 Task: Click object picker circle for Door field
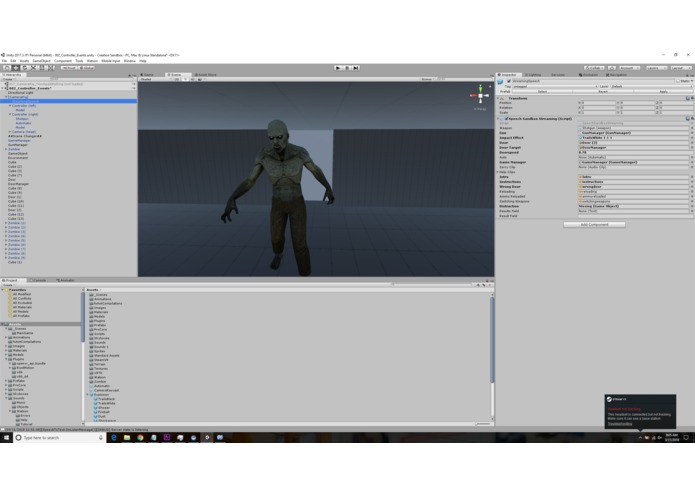click(x=691, y=143)
